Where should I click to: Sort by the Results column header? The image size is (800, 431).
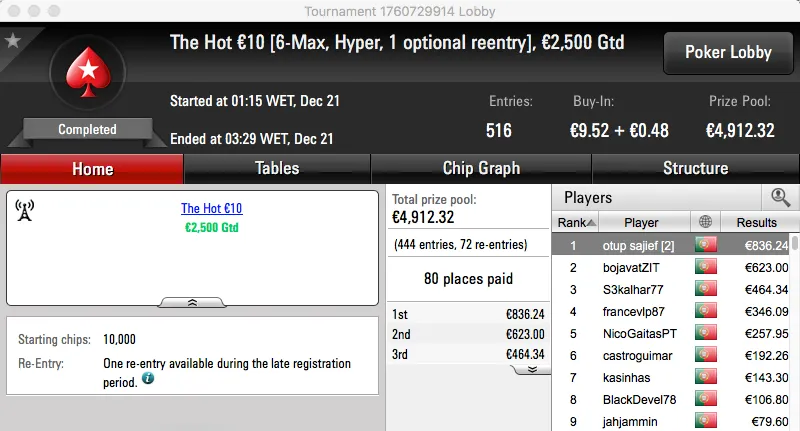coord(756,222)
